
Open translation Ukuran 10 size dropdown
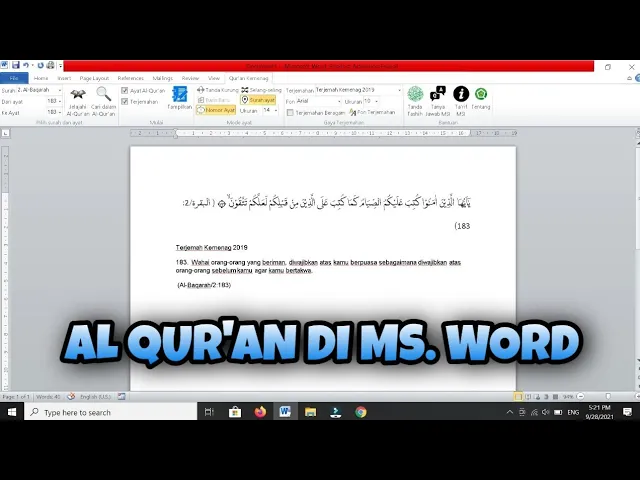coord(376,101)
